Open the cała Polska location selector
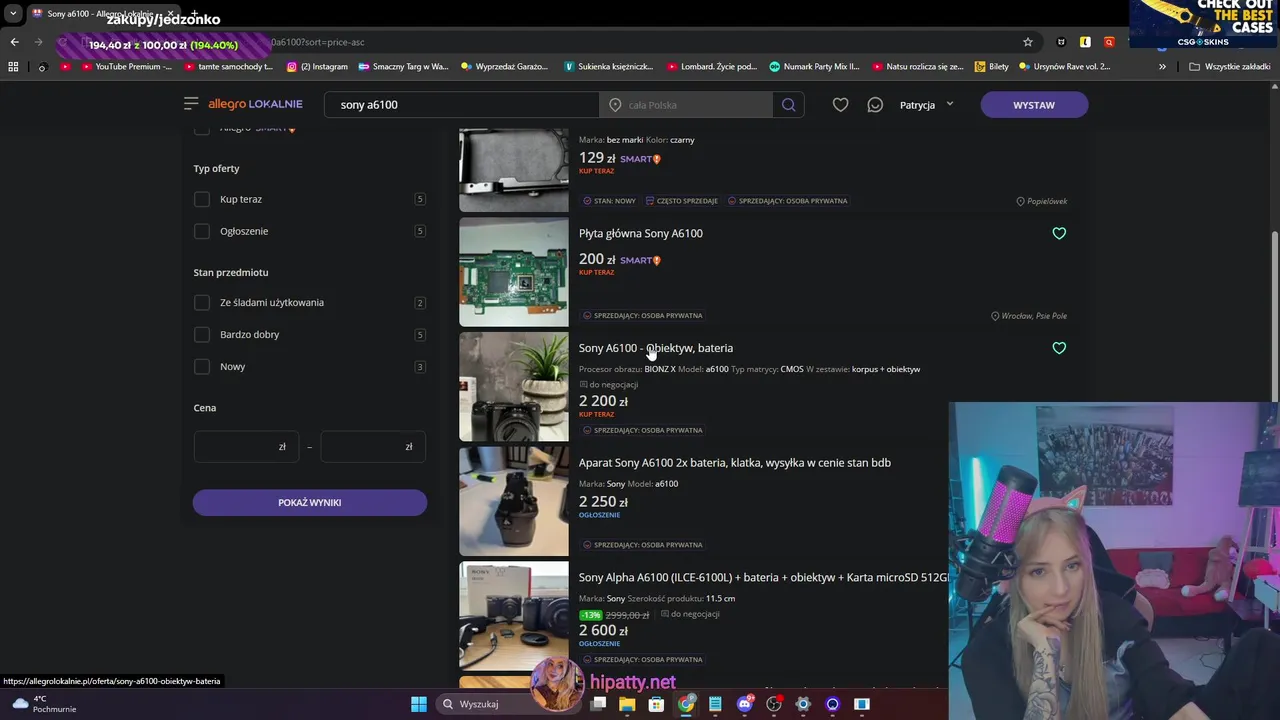Screen dimensions: 1280x720 686,105
